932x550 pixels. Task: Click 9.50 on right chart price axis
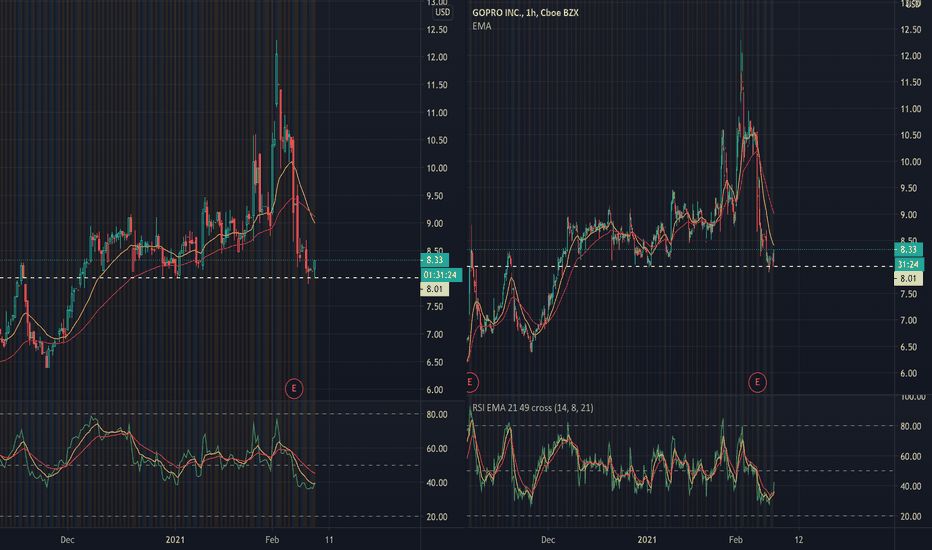pos(909,188)
